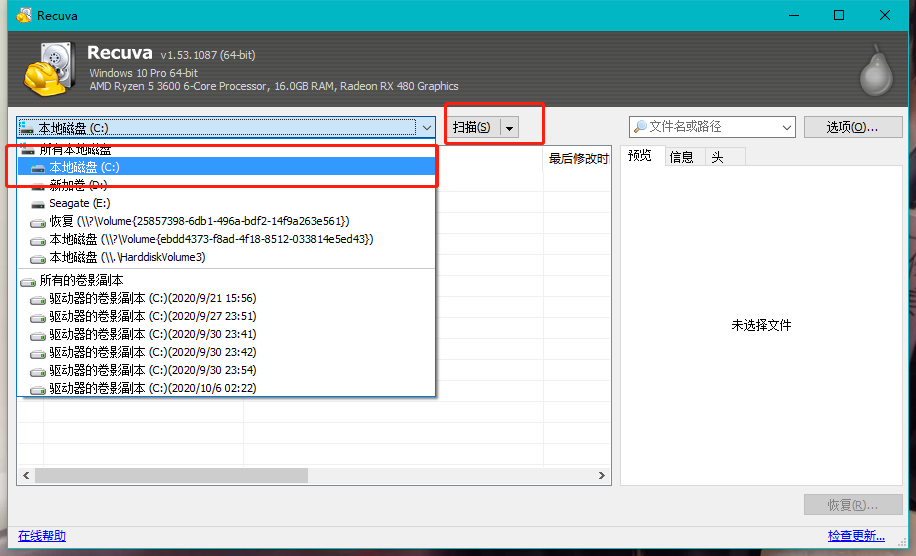Image resolution: width=916 pixels, height=556 pixels.
Task: Open the 在线帮助 link
Action: [x=42, y=536]
